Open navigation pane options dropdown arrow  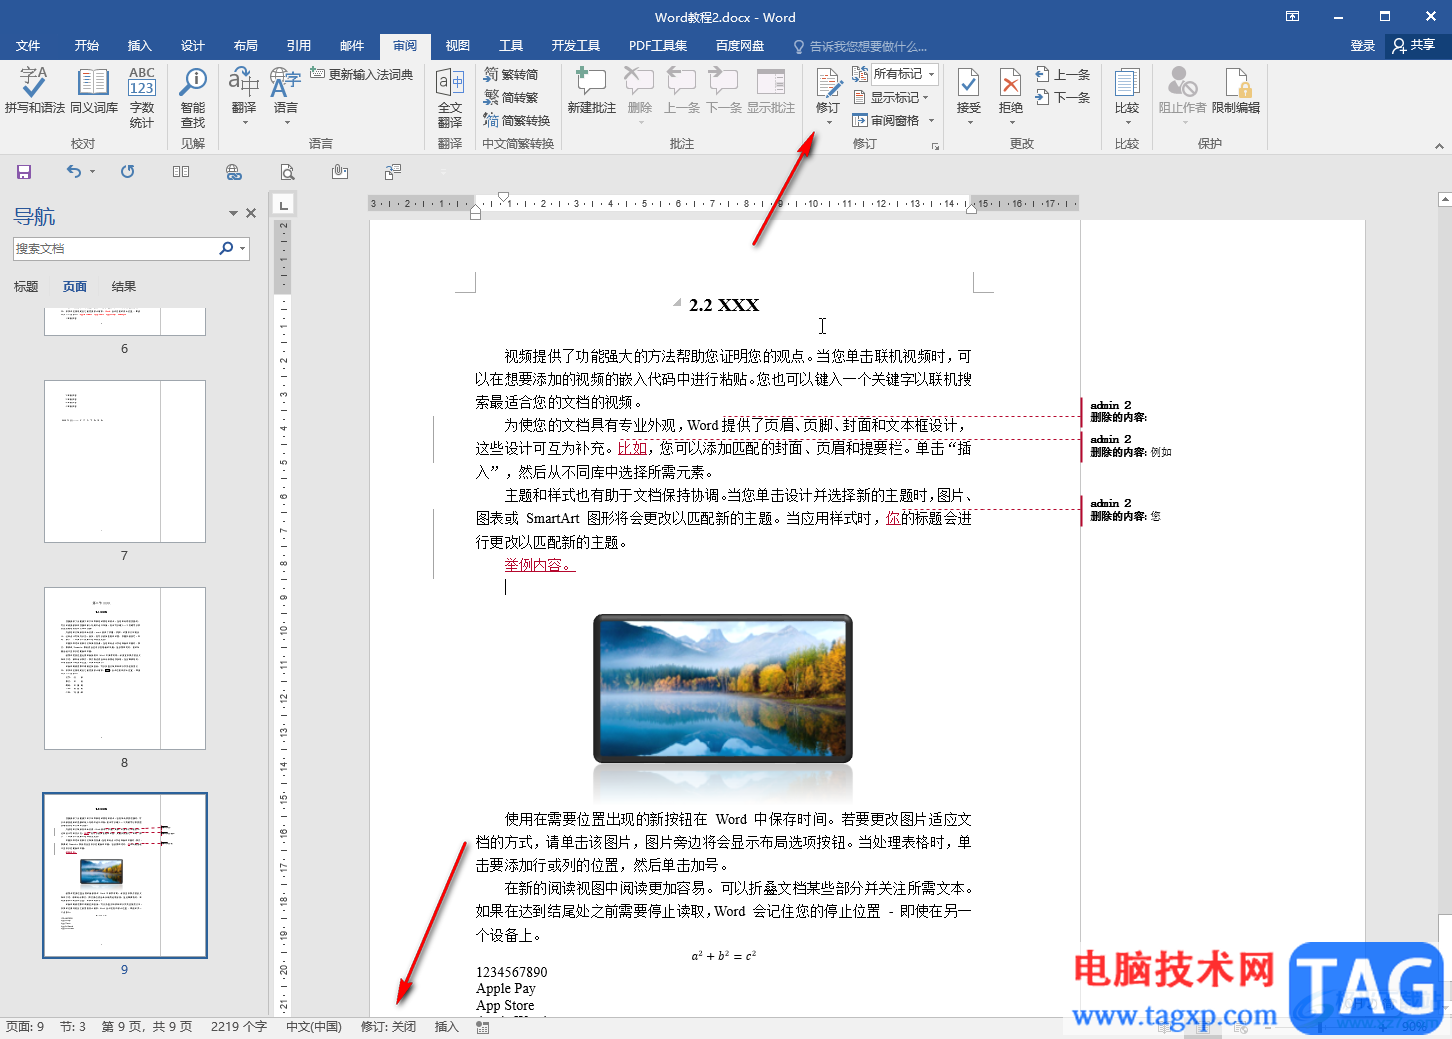pos(233,213)
